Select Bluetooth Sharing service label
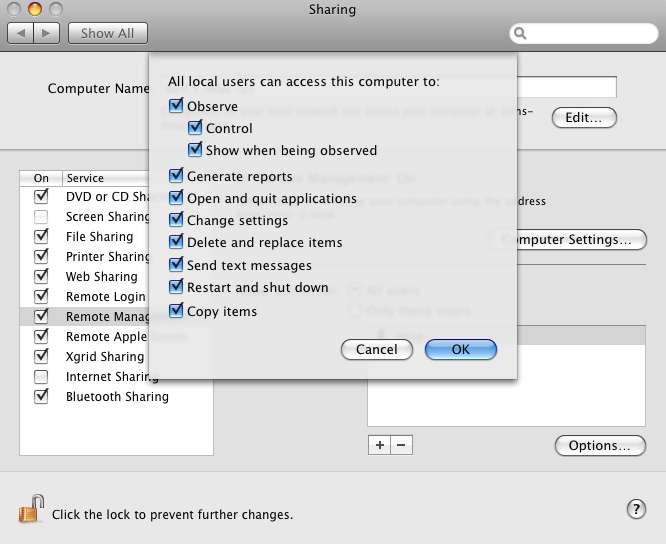 (x=117, y=397)
